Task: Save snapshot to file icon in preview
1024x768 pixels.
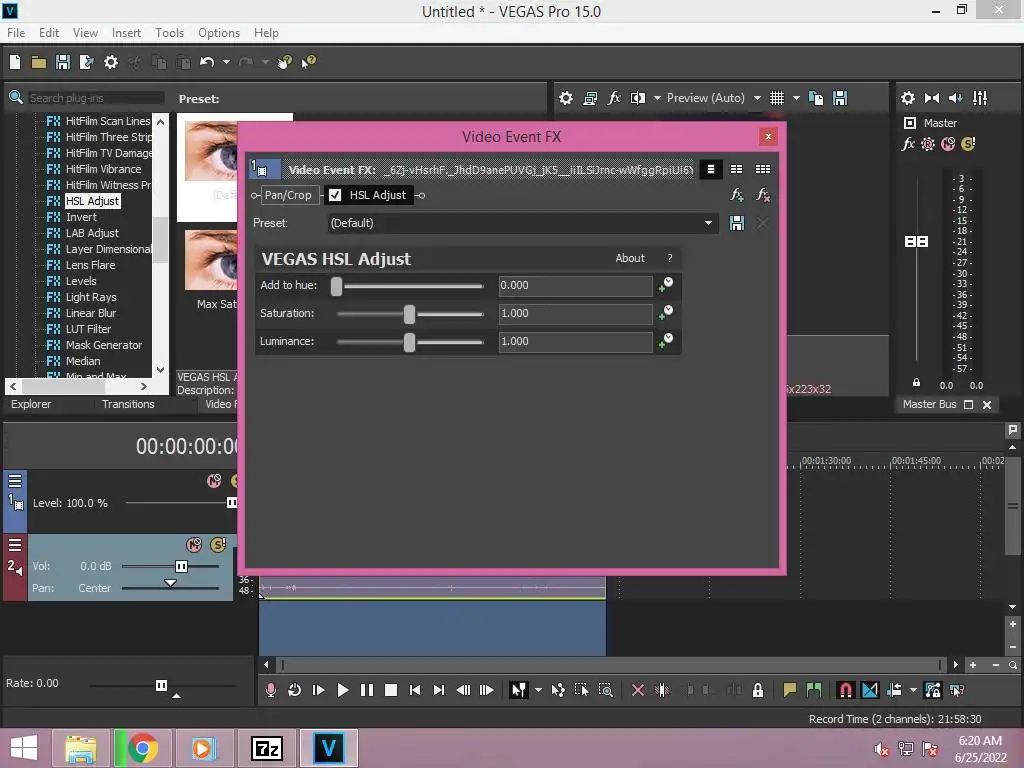Action: point(840,98)
